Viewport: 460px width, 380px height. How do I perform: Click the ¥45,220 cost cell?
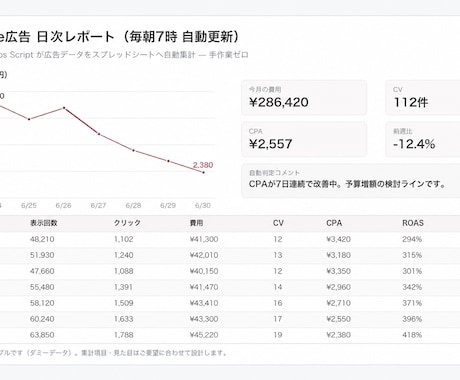(x=204, y=335)
